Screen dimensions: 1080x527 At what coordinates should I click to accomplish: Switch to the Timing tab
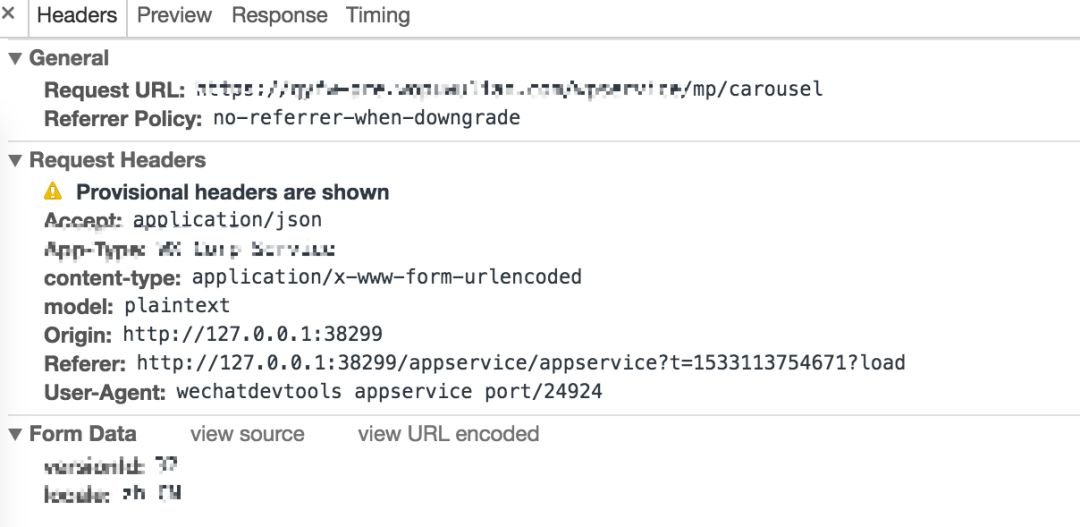point(377,15)
